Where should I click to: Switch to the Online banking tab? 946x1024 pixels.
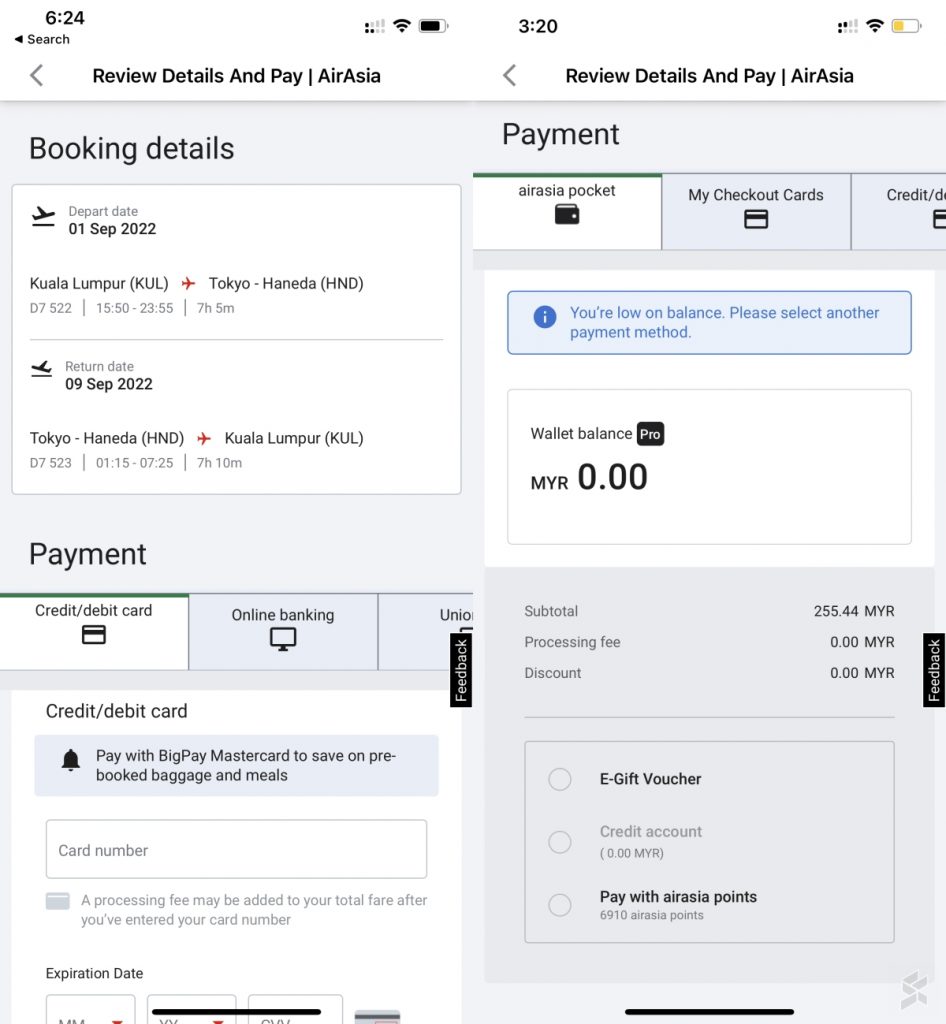pos(283,631)
